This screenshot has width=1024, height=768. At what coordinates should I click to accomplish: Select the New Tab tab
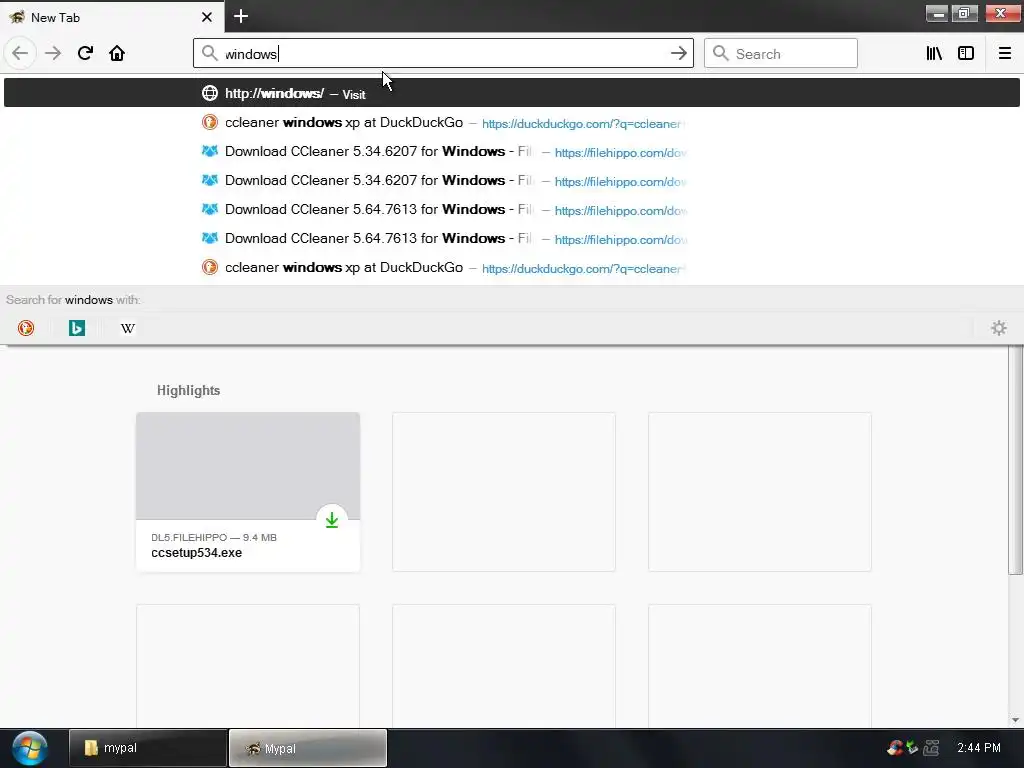pos(112,17)
